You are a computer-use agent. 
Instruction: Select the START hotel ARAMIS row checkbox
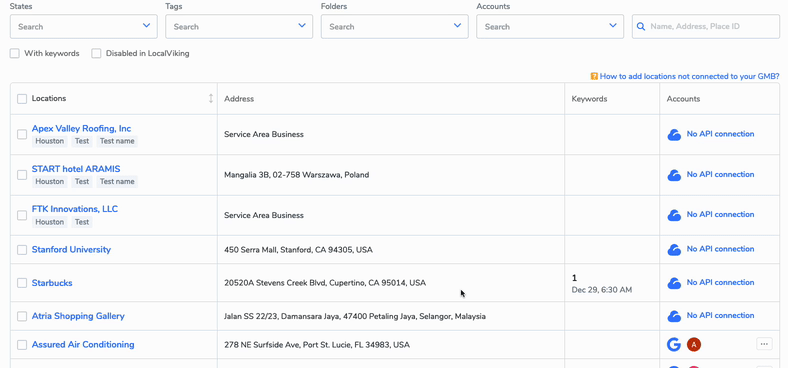(22, 175)
